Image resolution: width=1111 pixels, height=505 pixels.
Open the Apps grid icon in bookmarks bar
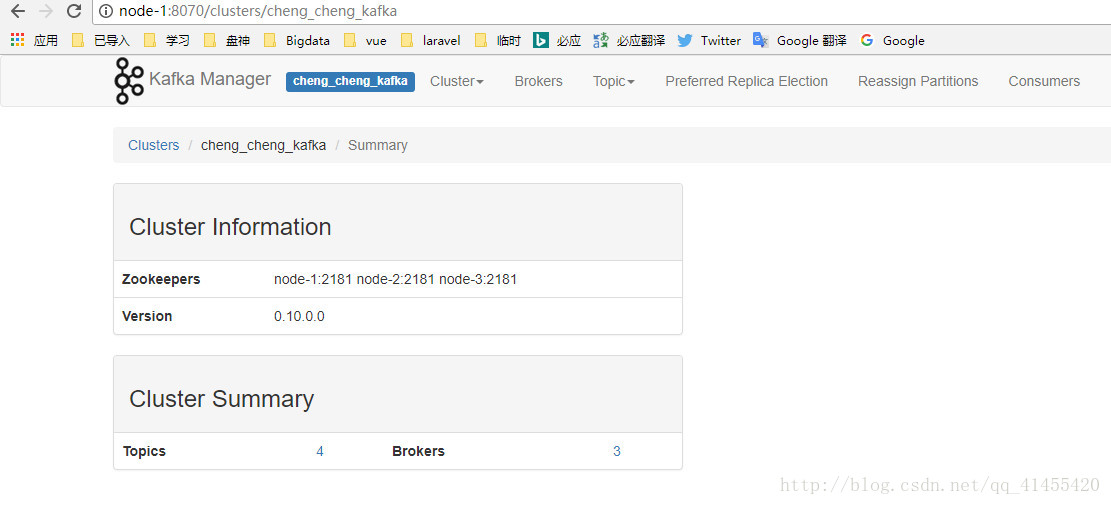(x=18, y=40)
